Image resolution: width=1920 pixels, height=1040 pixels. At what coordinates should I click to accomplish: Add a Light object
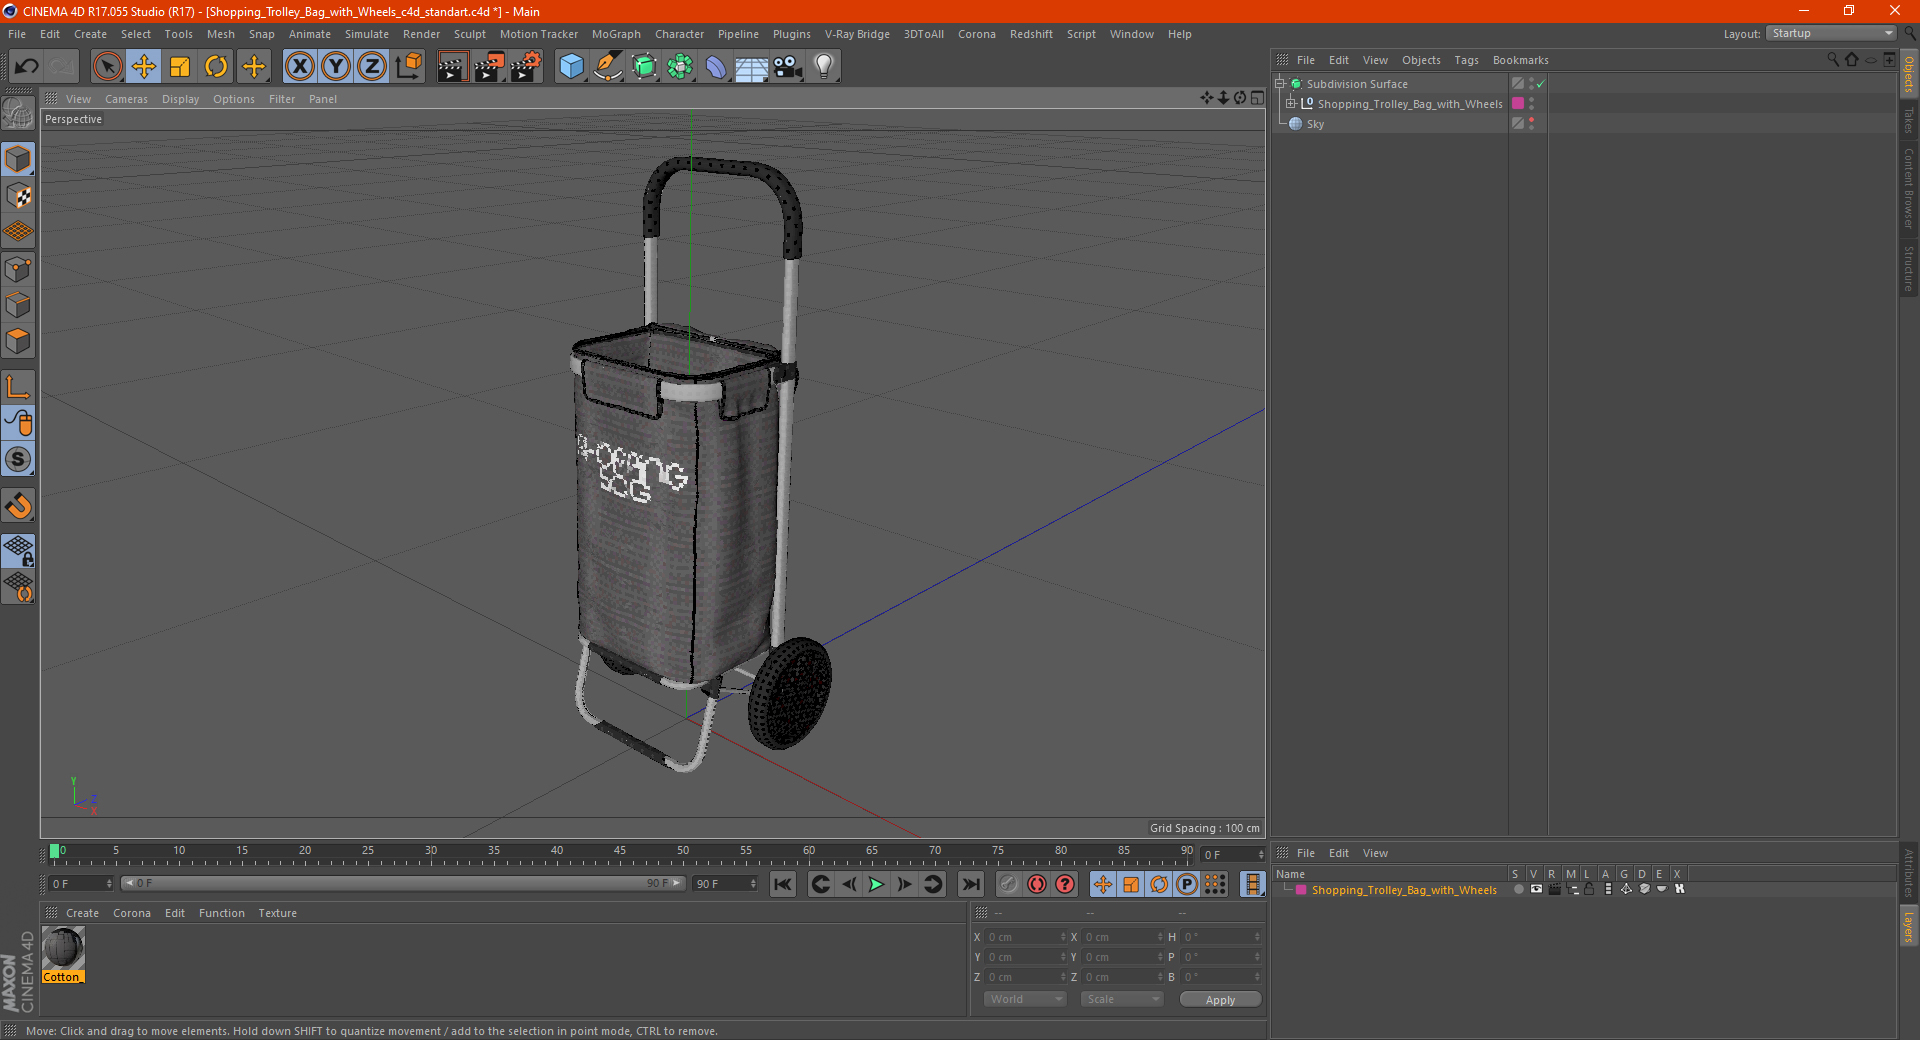[x=824, y=67]
